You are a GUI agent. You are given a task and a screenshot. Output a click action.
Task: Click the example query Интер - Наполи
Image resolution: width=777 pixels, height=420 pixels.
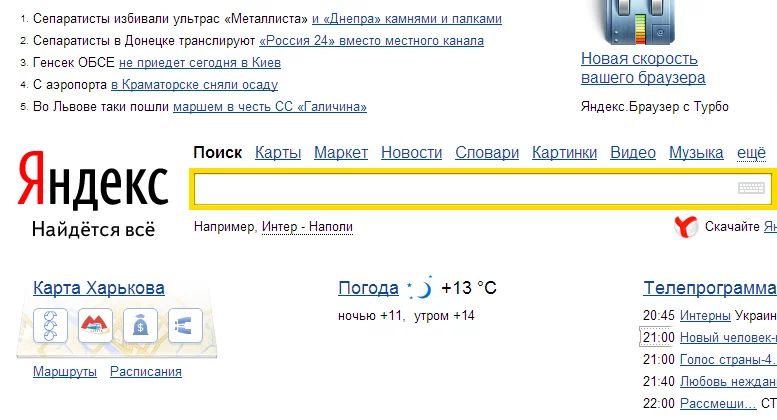coord(307,227)
